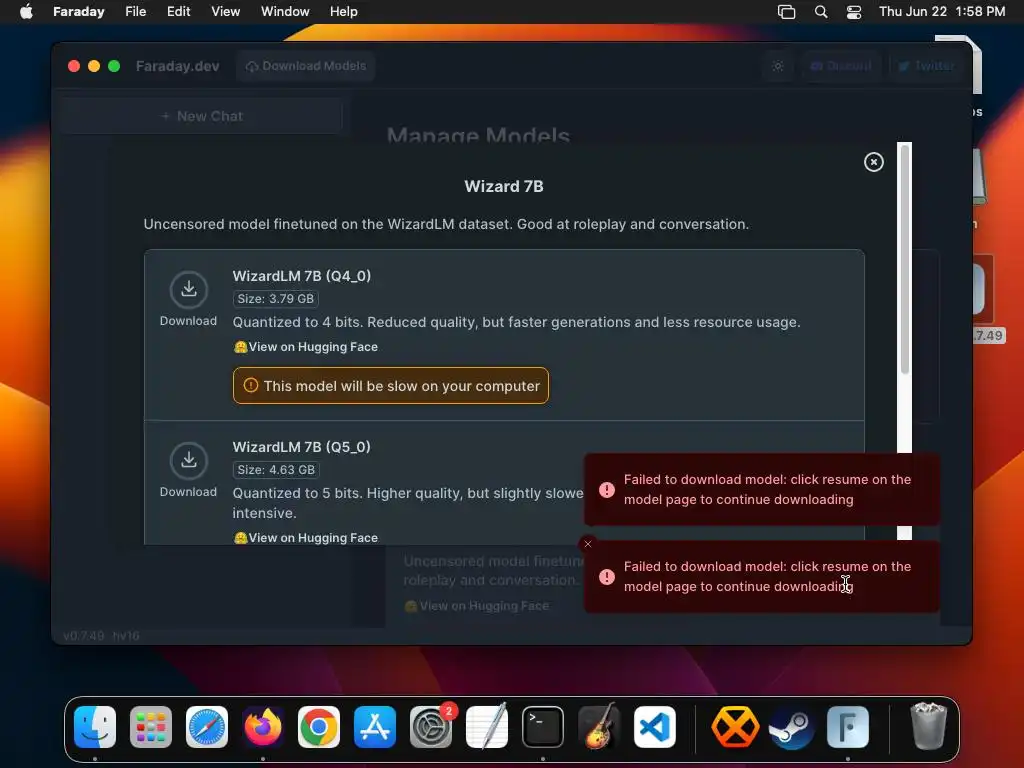Click the version v0.7.49 text in footer
The image size is (1024, 768).
point(84,635)
